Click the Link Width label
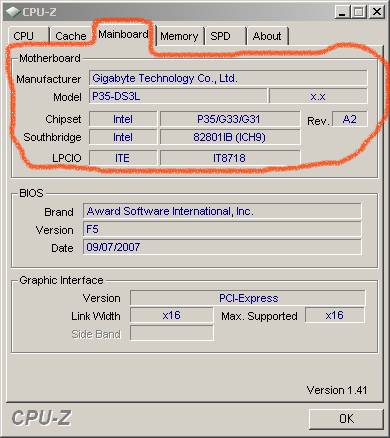 click(x=96, y=316)
